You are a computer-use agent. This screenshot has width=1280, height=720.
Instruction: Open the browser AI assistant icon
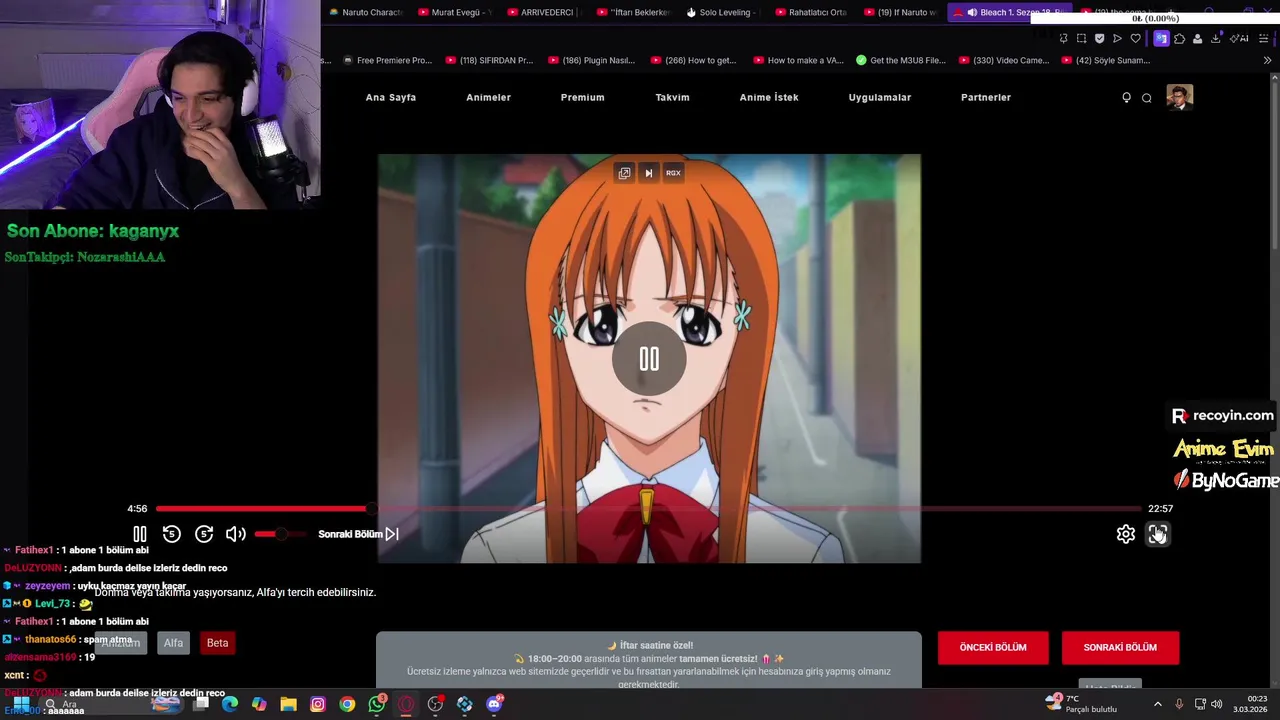pos(1239,38)
